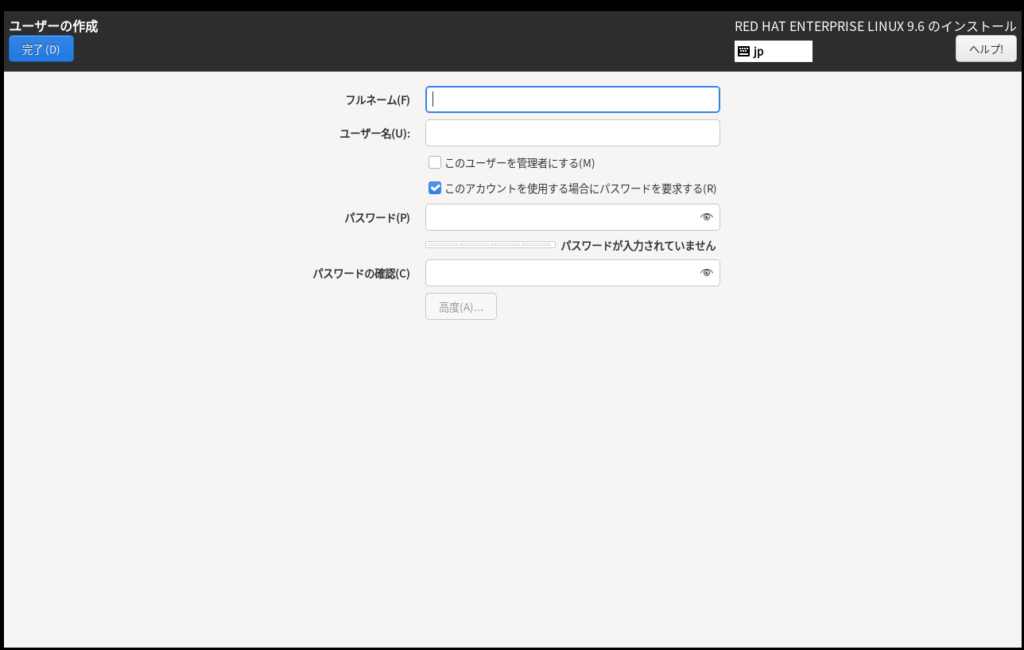Click the パスワード(P) label
Screen dimensions: 1024x650
[377, 217]
